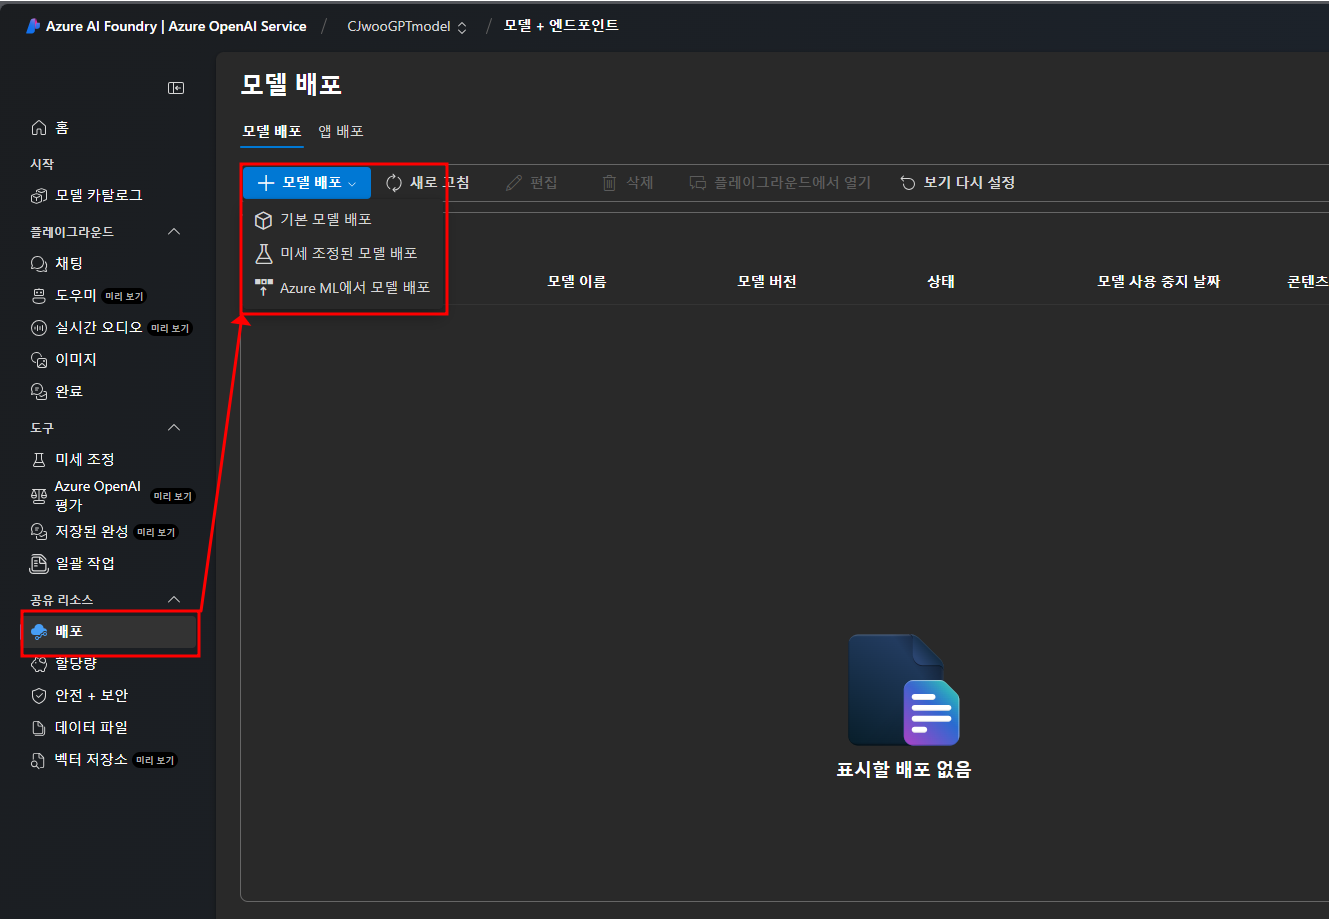
Task: Click the 미세 조정 flask icon in sidebar
Action: pos(39,459)
